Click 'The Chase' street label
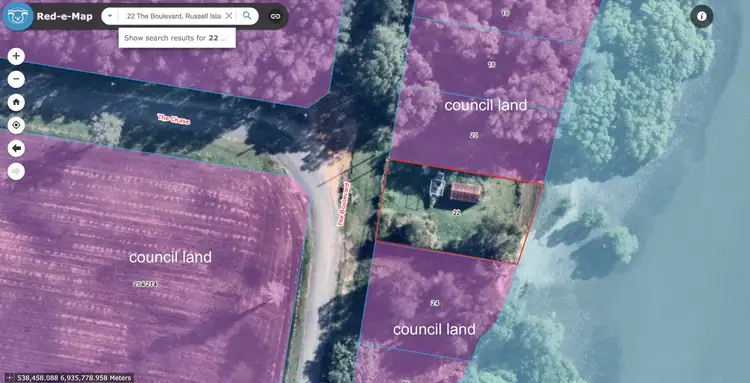750x383 pixels. [x=174, y=119]
